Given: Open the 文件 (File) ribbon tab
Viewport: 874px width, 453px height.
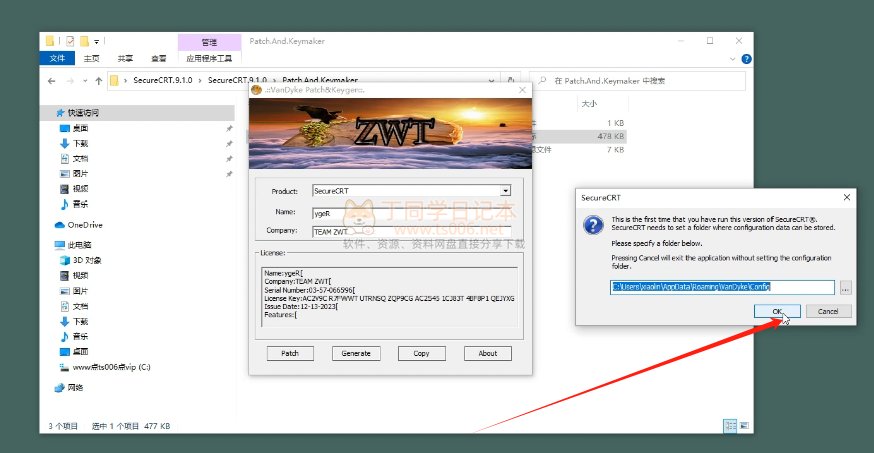Looking at the screenshot, I should click(x=57, y=59).
